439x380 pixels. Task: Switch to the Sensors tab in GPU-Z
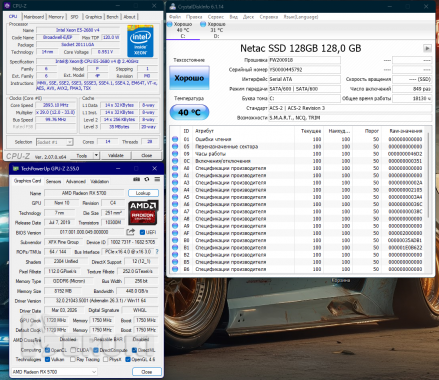pyautogui.click(x=53, y=181)
